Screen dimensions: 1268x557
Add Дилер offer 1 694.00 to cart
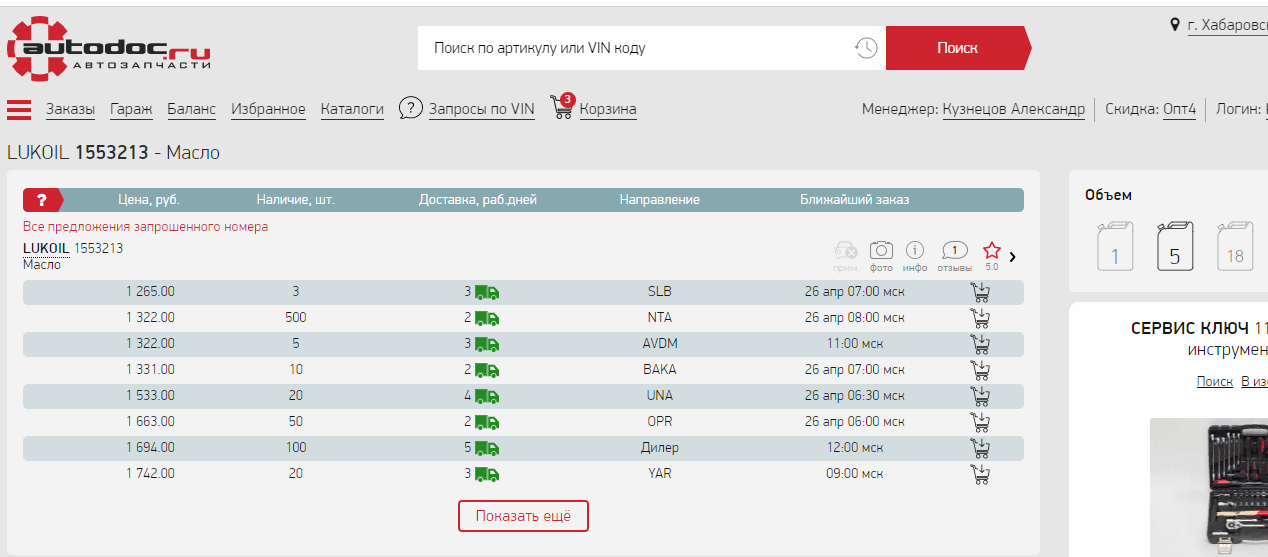click(980, 448)
